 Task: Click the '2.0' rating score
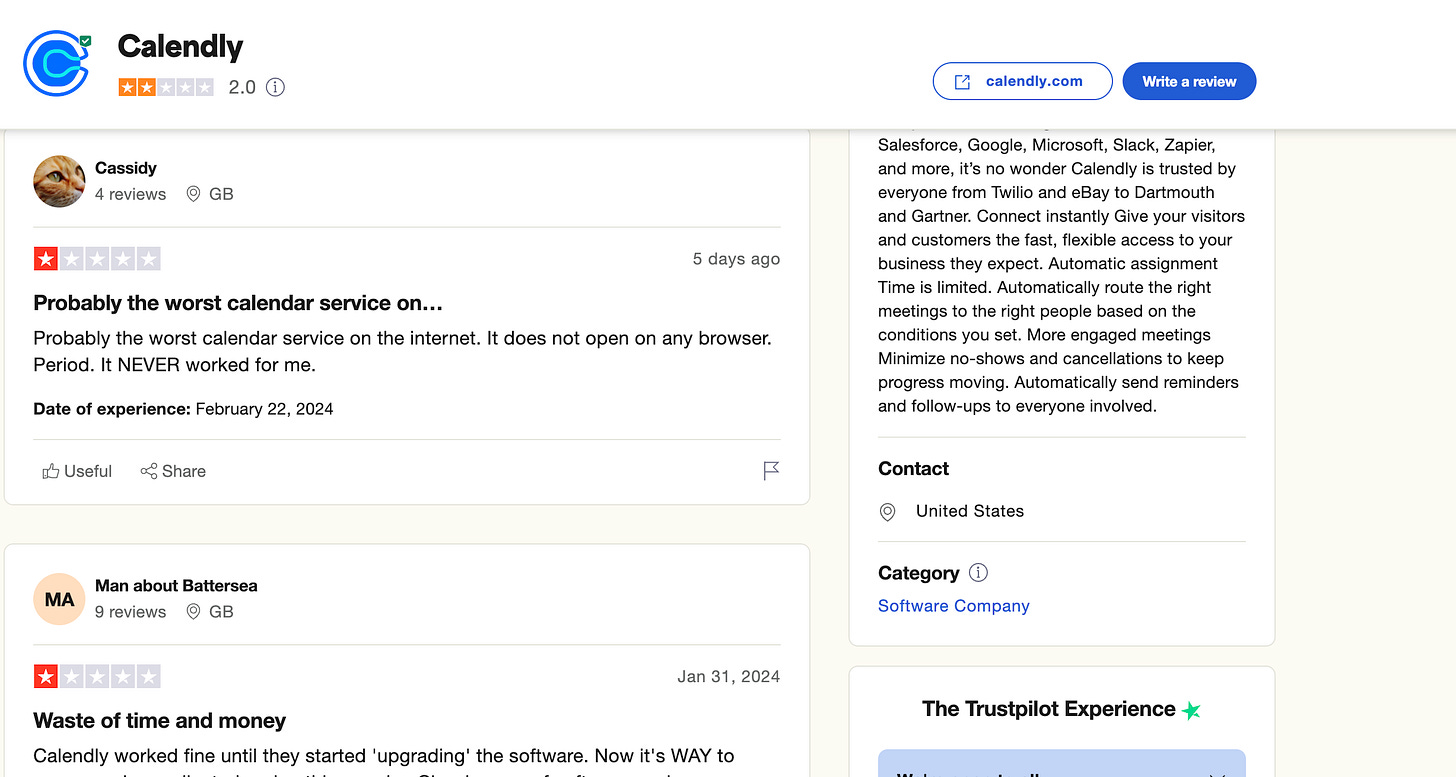point(242,87)
